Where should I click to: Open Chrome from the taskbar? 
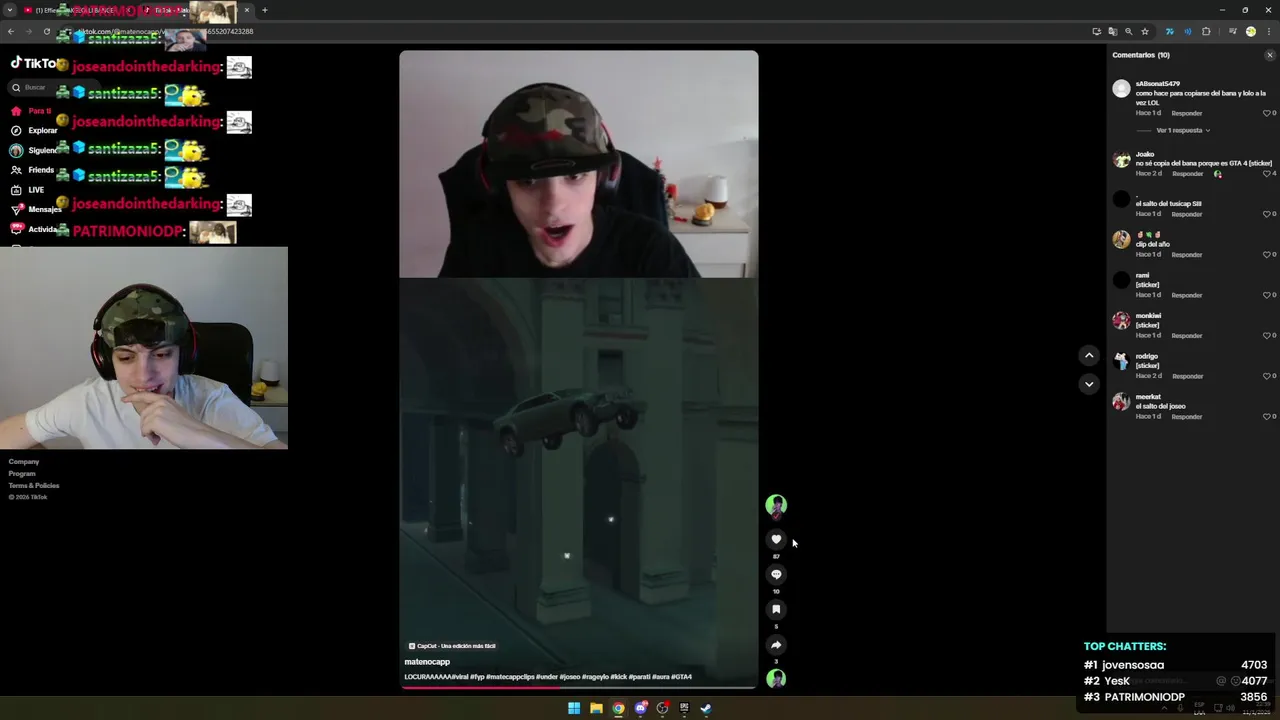(x=618, y=708)
